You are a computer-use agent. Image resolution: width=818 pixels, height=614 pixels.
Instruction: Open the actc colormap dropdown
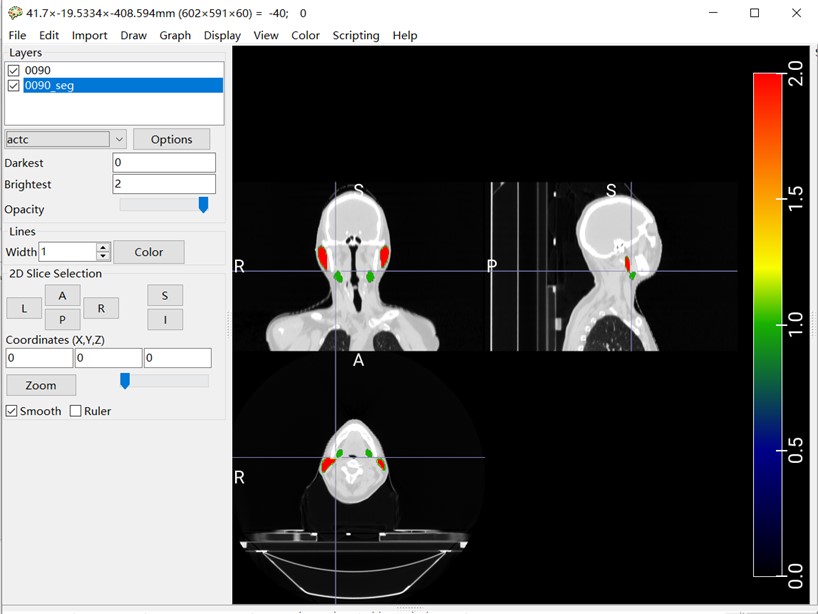click(x=119, y=139)
